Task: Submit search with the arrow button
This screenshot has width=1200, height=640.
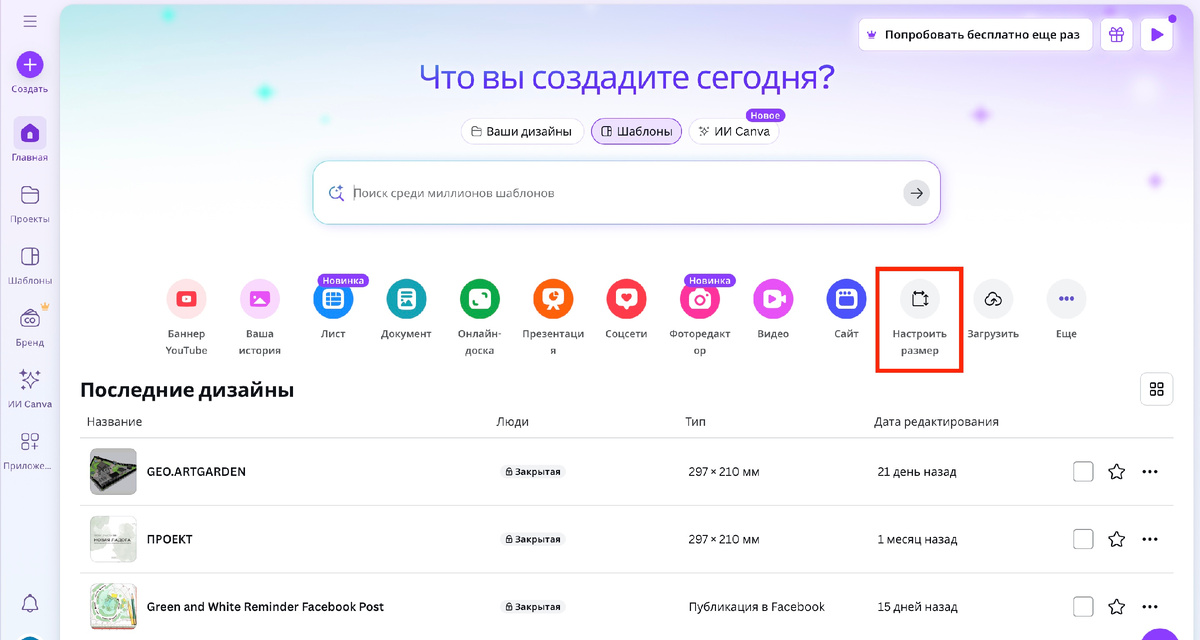Action: point(916,193)
